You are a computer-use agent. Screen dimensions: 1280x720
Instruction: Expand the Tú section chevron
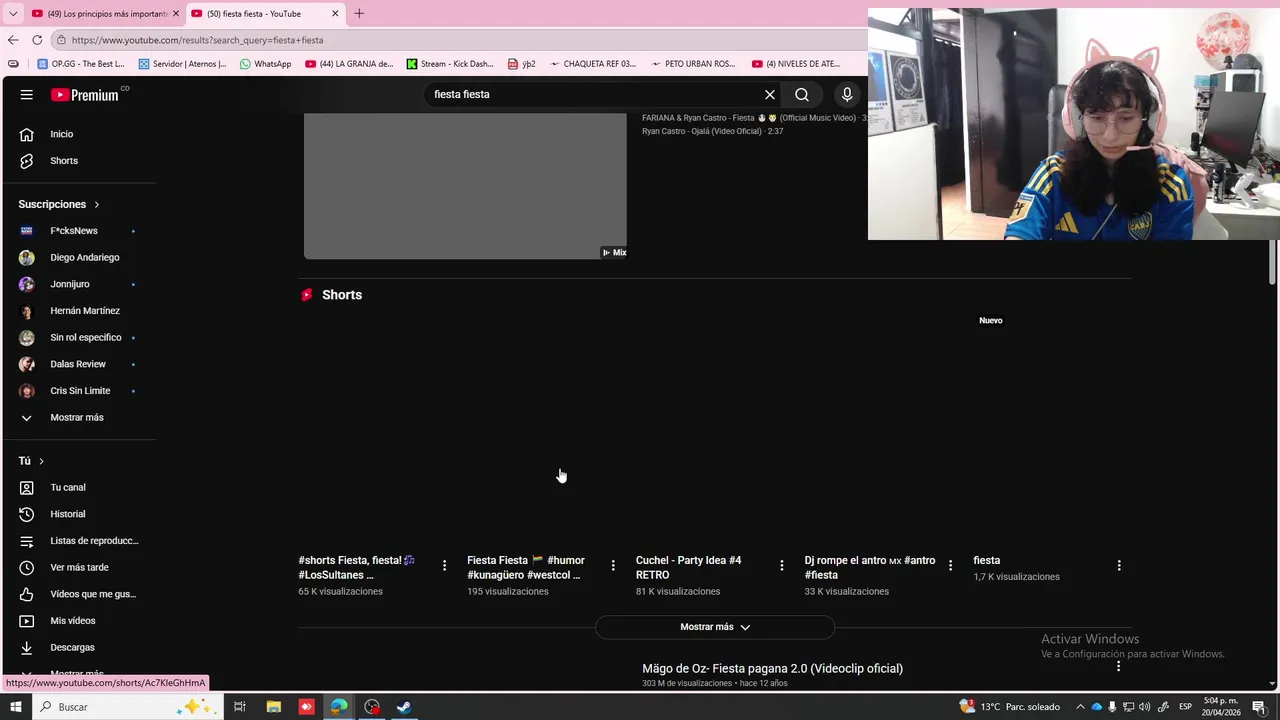coord(41,461)
